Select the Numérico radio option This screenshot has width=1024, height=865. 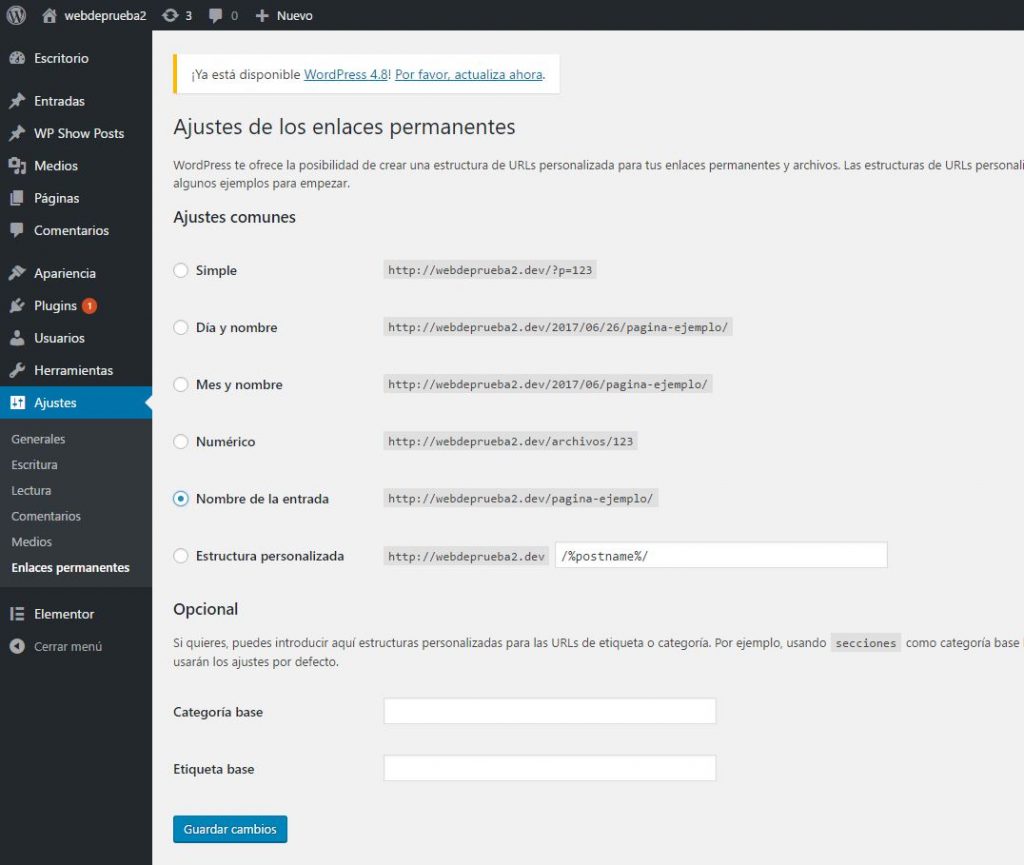[181, 441]
